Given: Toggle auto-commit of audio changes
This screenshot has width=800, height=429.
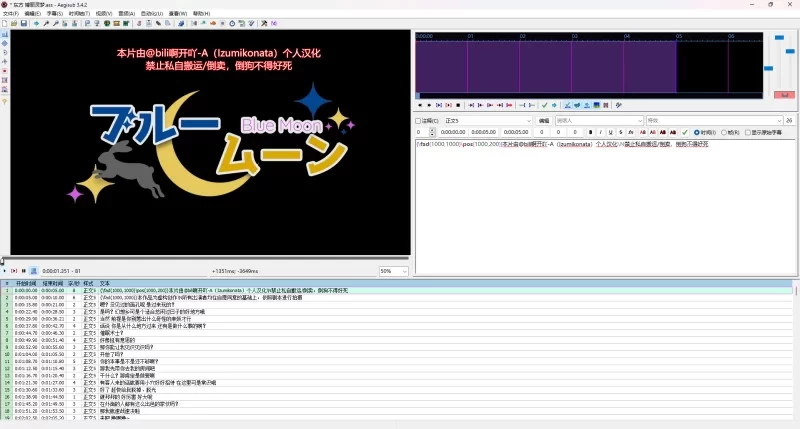Looking at the screenshot, I should (x=567, y=105).
